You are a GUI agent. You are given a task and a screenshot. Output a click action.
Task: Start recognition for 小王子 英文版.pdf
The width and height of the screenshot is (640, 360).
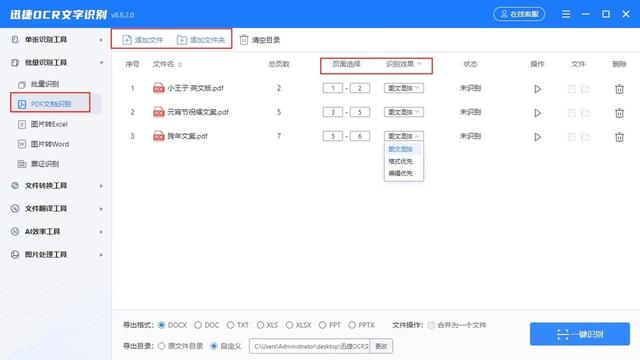click(538, 89)
